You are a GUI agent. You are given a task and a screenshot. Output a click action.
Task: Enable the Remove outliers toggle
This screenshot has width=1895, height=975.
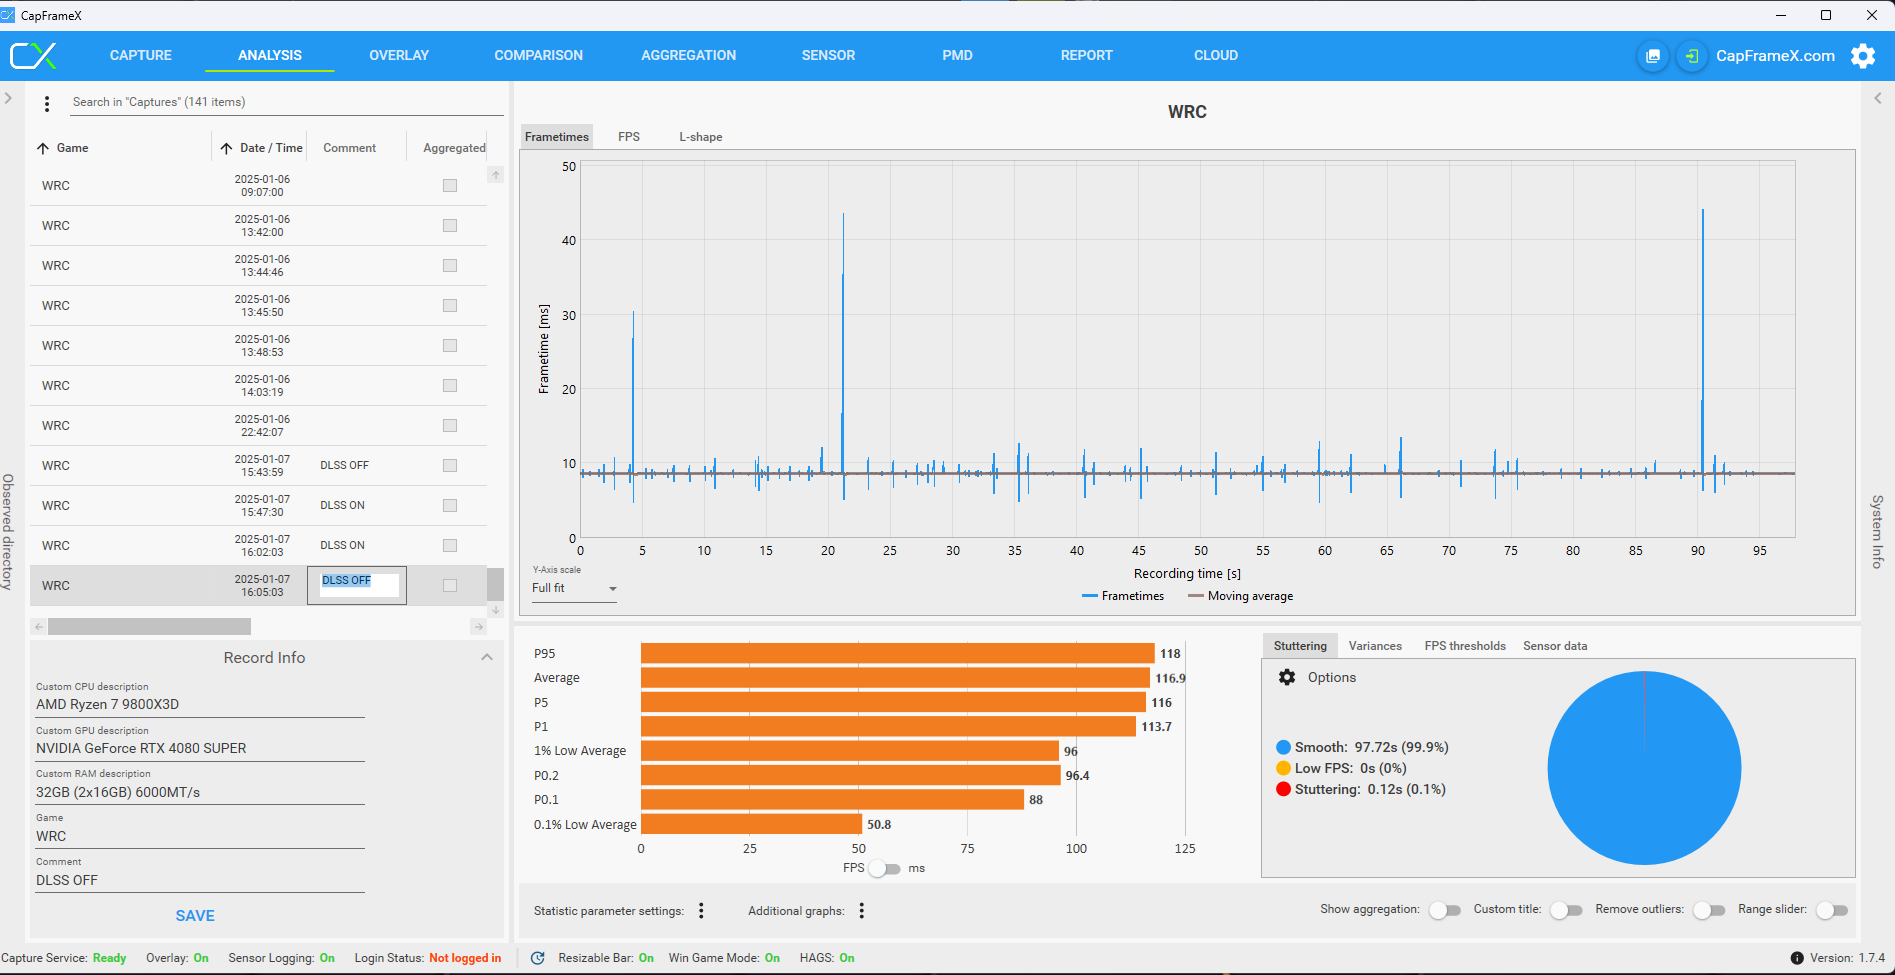tap(1709, 910)
